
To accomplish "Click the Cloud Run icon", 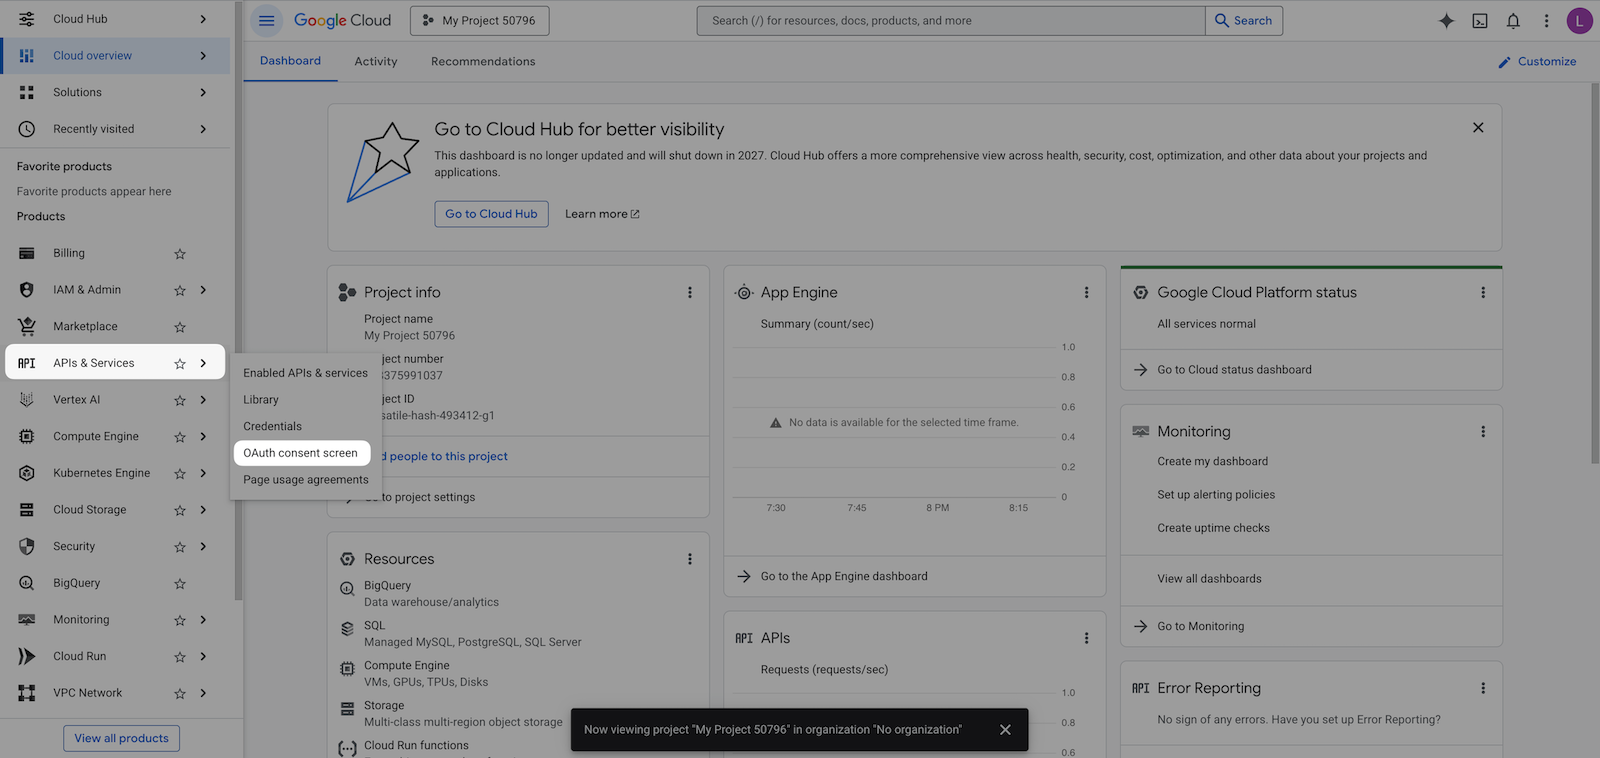I will coord(27,656).
